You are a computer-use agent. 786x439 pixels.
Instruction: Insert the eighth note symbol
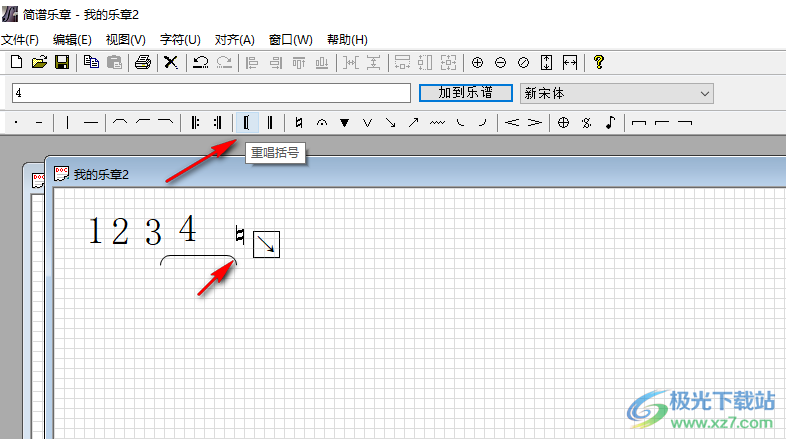[x=610, y=123]
